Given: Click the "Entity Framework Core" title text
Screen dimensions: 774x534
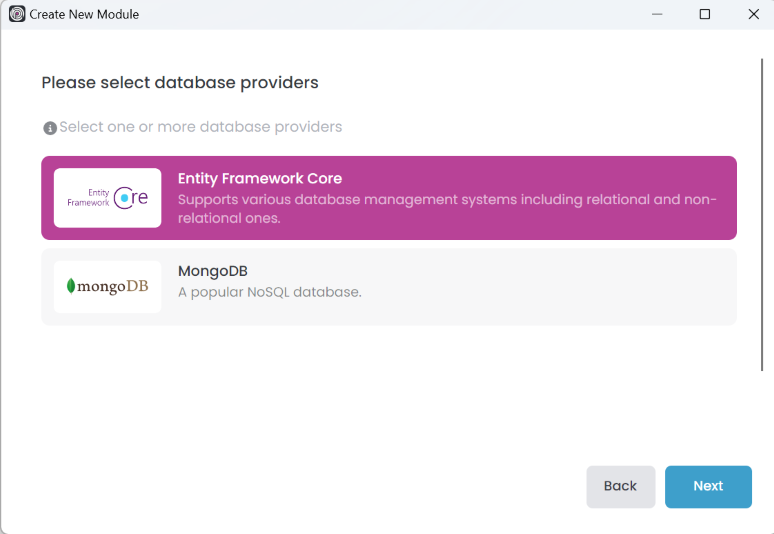Looking at the screenshot, I should (x=260, y=178).
